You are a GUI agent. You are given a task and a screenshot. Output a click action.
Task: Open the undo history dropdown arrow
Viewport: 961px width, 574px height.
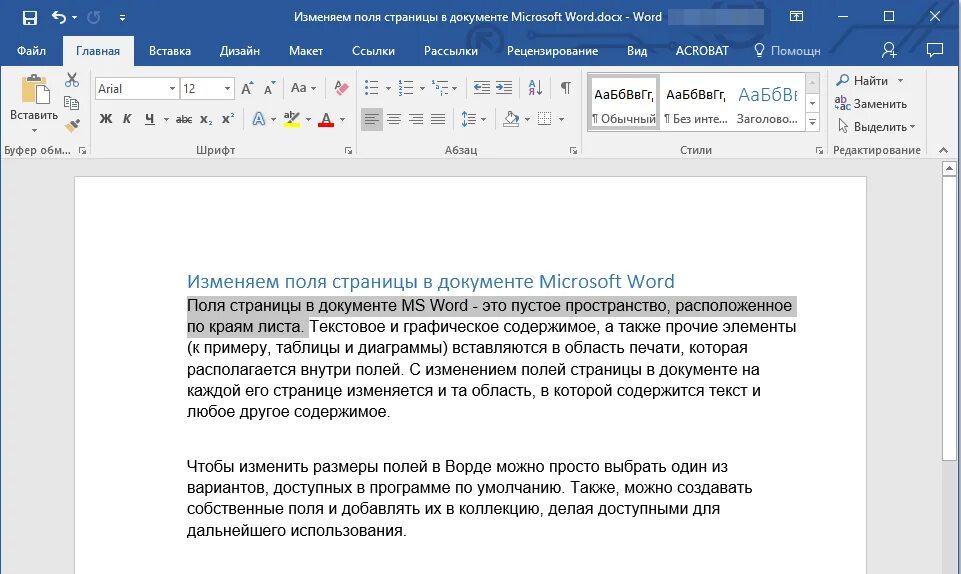pos(75,18)
